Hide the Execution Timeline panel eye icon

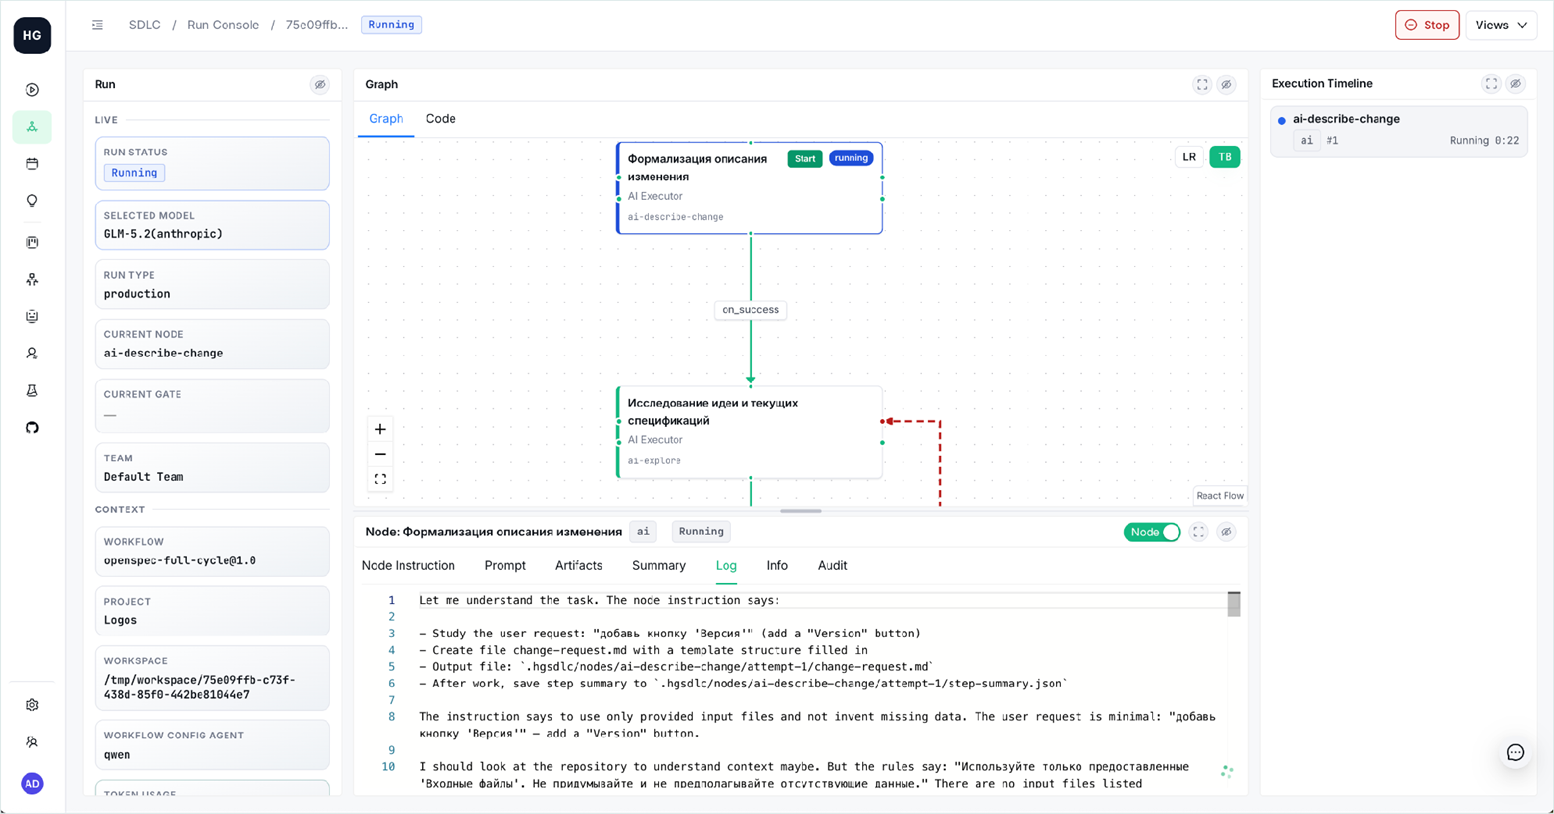pos(1516,84)
